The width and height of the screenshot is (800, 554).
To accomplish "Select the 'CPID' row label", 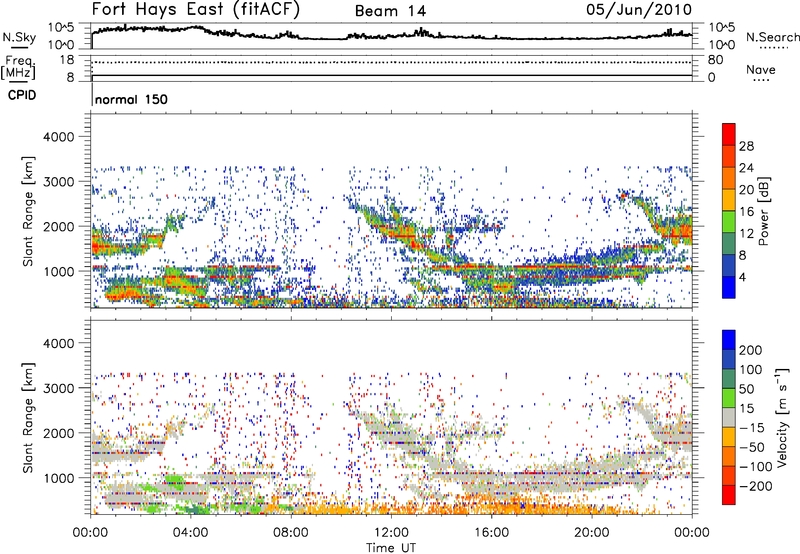I will point(22,95).
